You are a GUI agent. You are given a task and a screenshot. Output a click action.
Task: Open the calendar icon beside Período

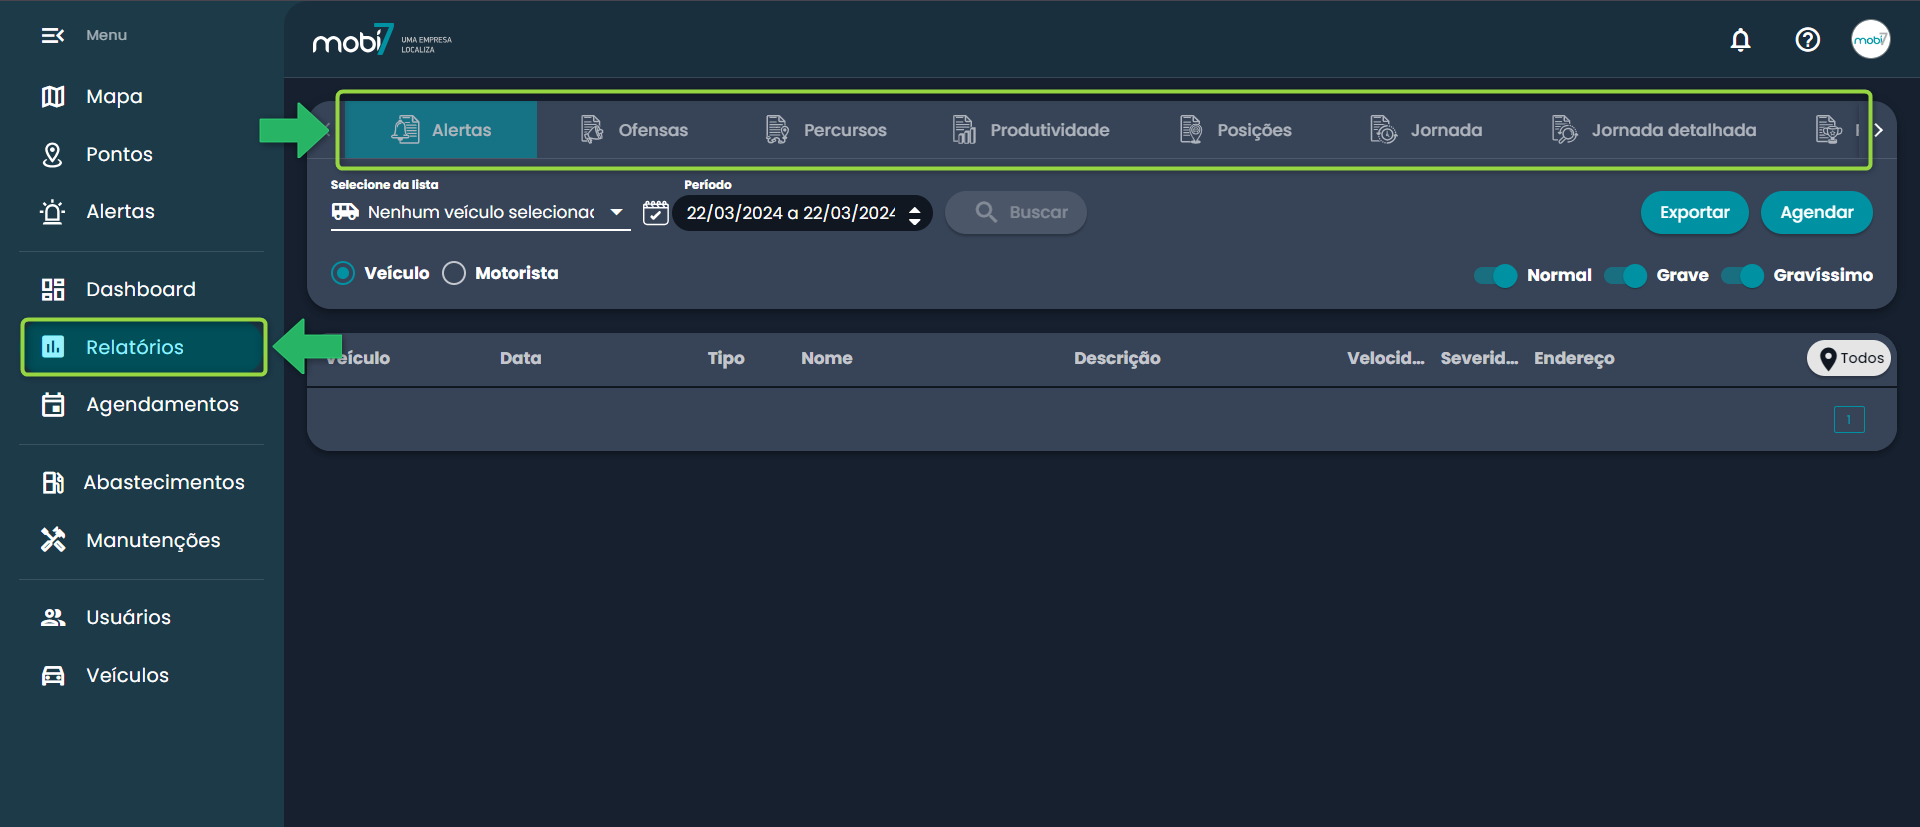click(x=656, y=213)
